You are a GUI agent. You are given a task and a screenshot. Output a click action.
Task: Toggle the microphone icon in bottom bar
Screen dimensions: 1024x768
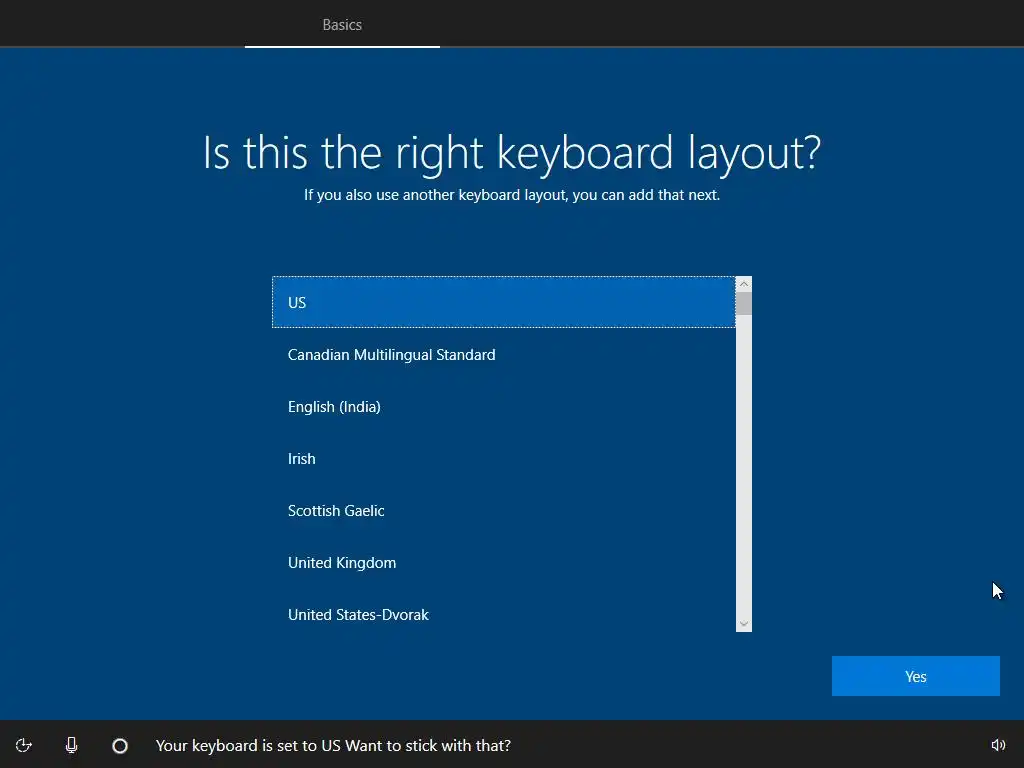(72, 745)
